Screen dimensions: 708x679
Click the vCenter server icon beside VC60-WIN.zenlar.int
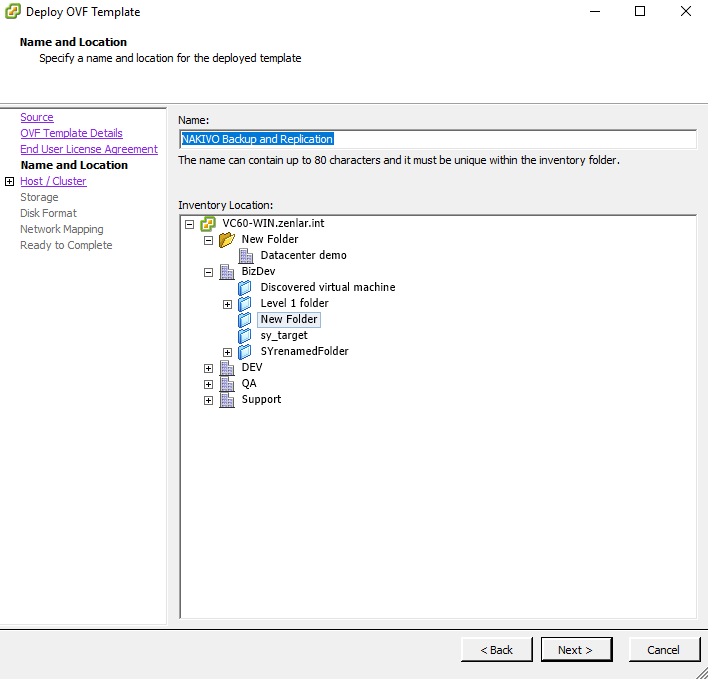(208, 223)
